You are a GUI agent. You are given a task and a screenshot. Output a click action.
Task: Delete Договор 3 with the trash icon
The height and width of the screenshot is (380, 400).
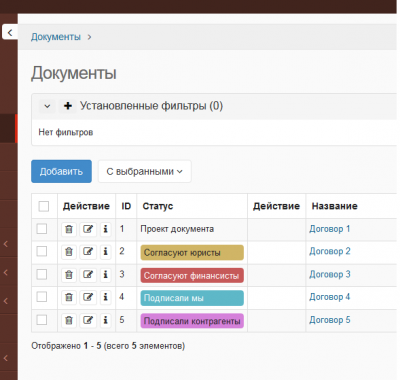[x=69, y=275]
